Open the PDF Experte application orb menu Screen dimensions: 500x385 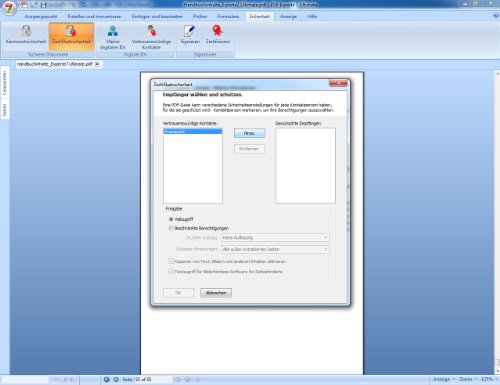(x=9, y=7)
